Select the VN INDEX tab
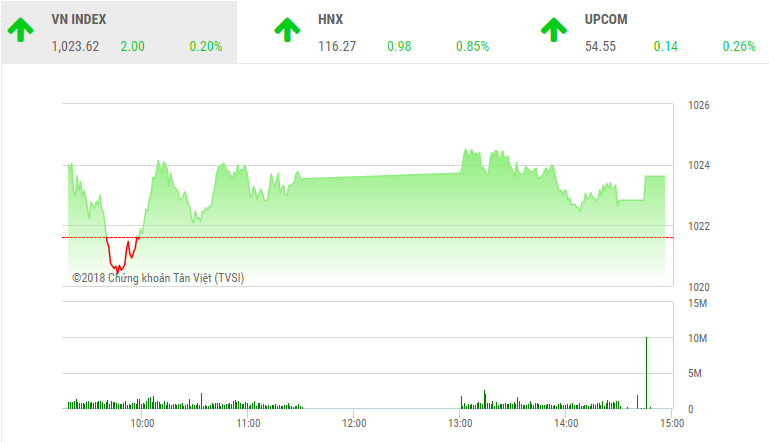The height and width of the screenshot is (443, 769). (x=79, y=19)
